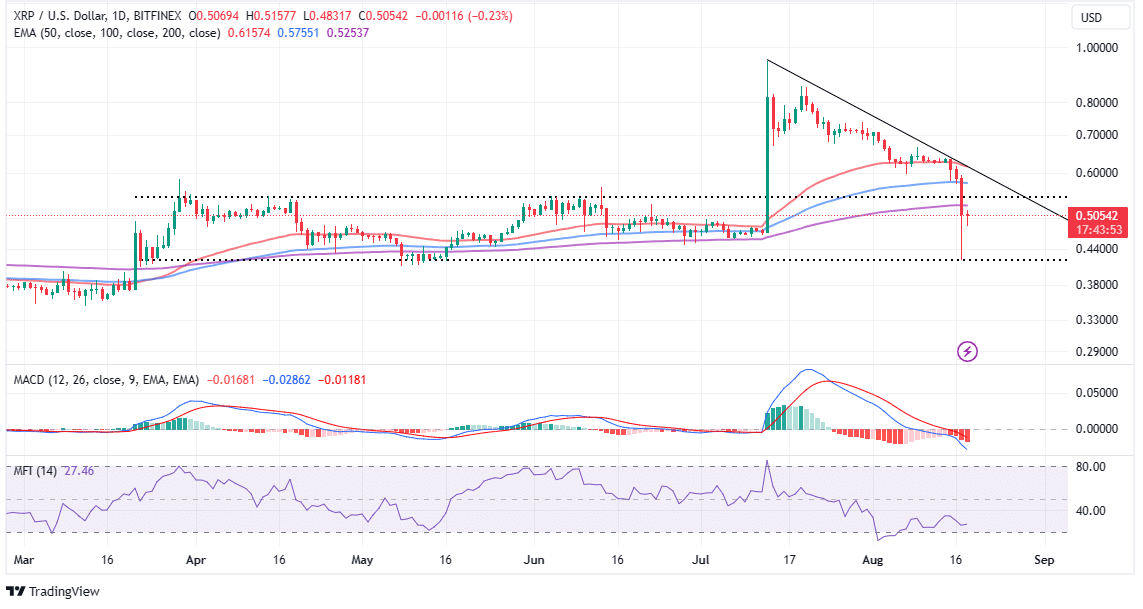Viewport: 1143px width, 609px height.
Task: Click the purple lightning event icon
Action: click(967, 350)
